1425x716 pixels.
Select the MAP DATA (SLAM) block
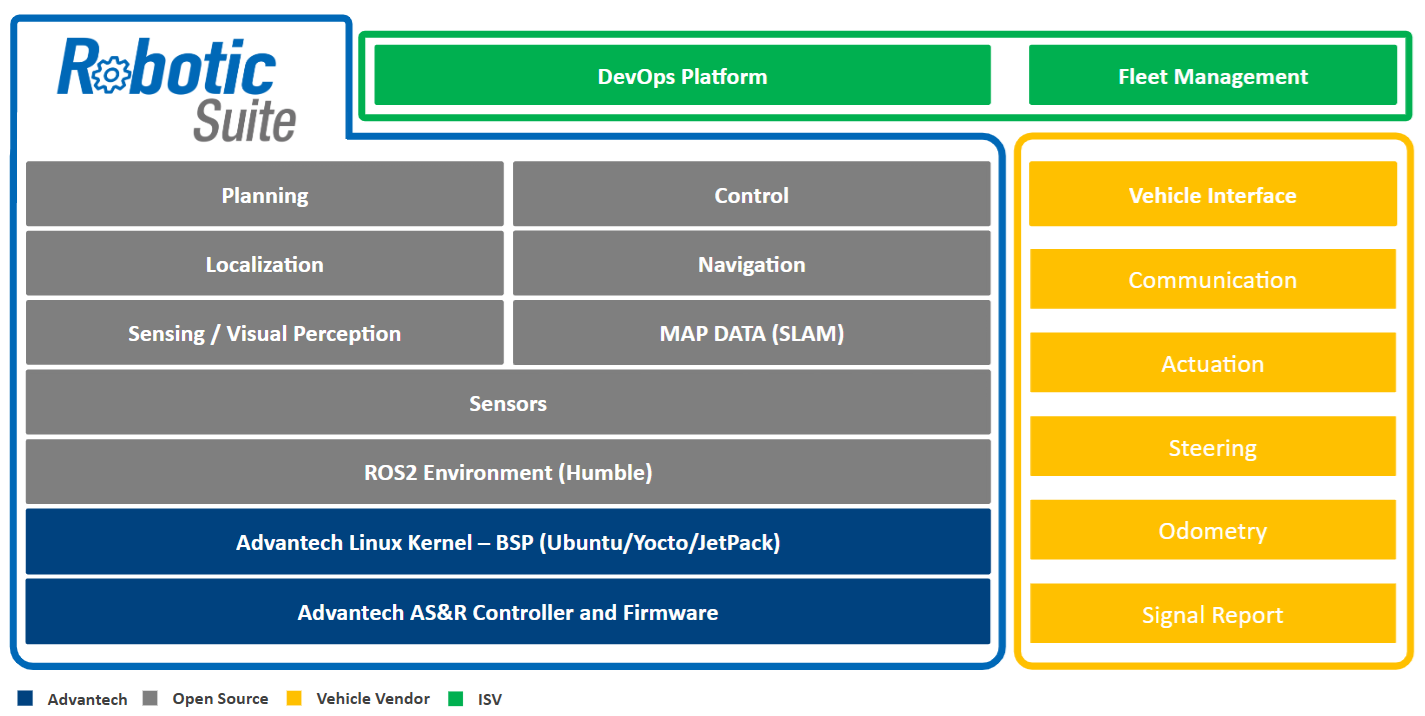click(x=751, y=333)
